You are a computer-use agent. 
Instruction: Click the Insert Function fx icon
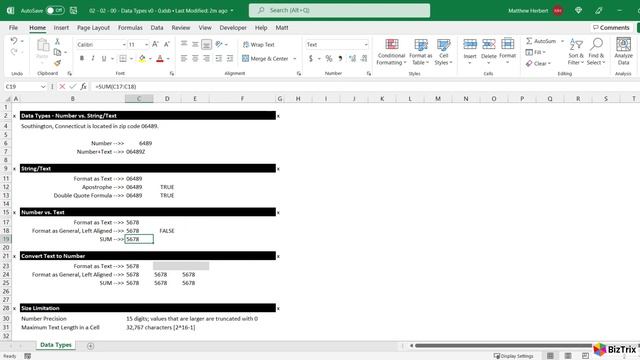coord(83,87)
